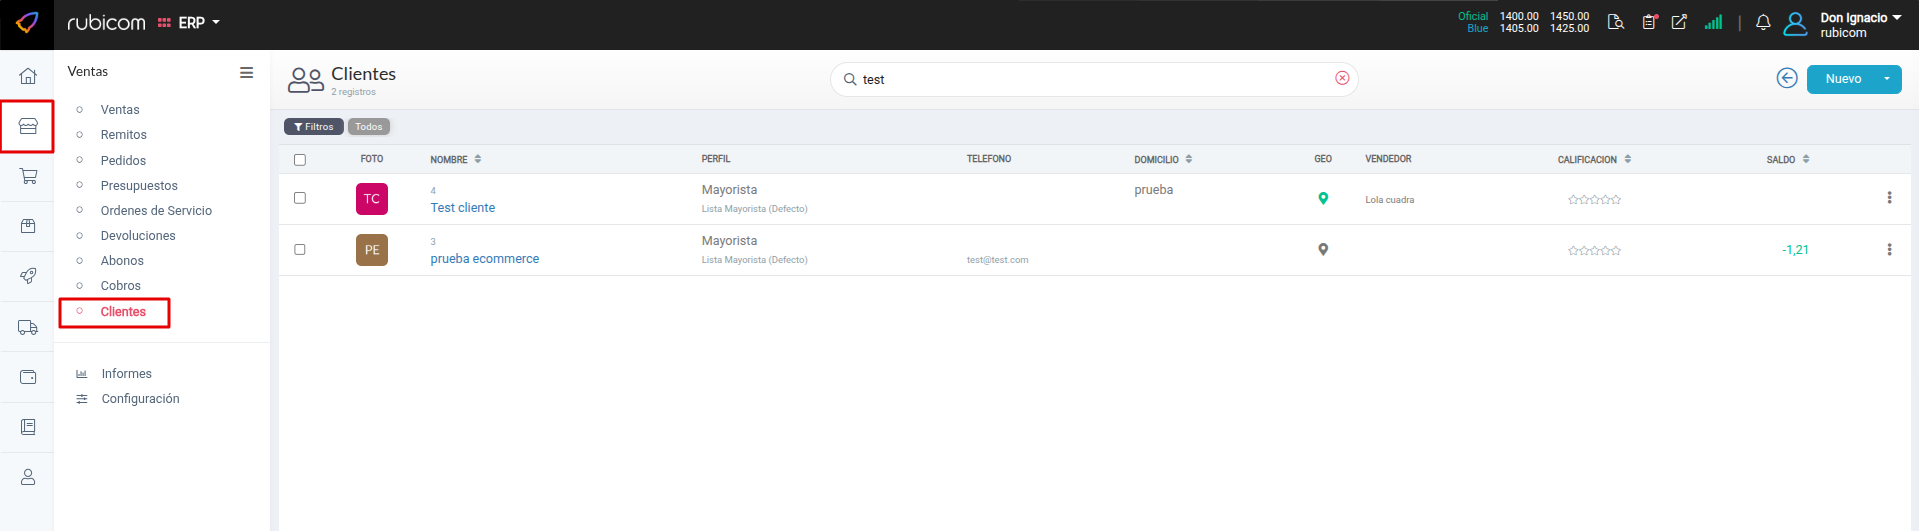Check the Test cliente row checkbox
Image resolution: width=1919 pixels, height=531 pixels.
[300, 198]
